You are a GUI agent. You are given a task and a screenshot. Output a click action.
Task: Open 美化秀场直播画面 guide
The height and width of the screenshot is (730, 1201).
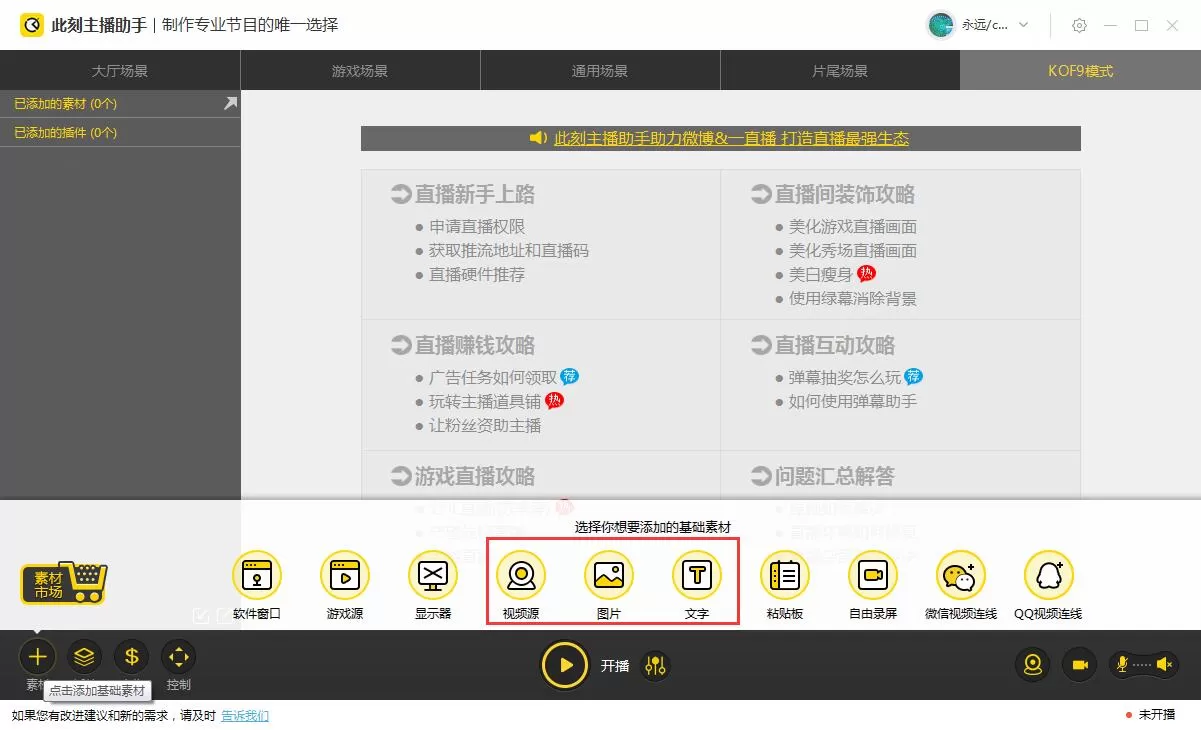click(853, 251)
